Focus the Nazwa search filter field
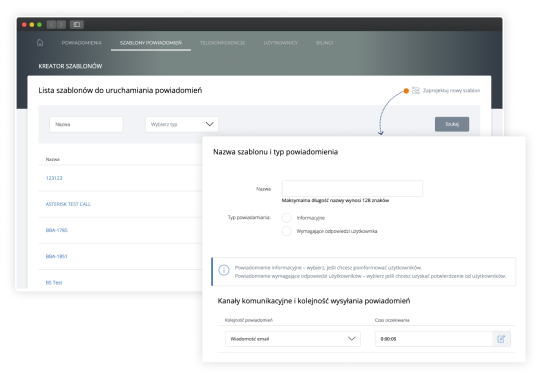 tap(86, 124)
